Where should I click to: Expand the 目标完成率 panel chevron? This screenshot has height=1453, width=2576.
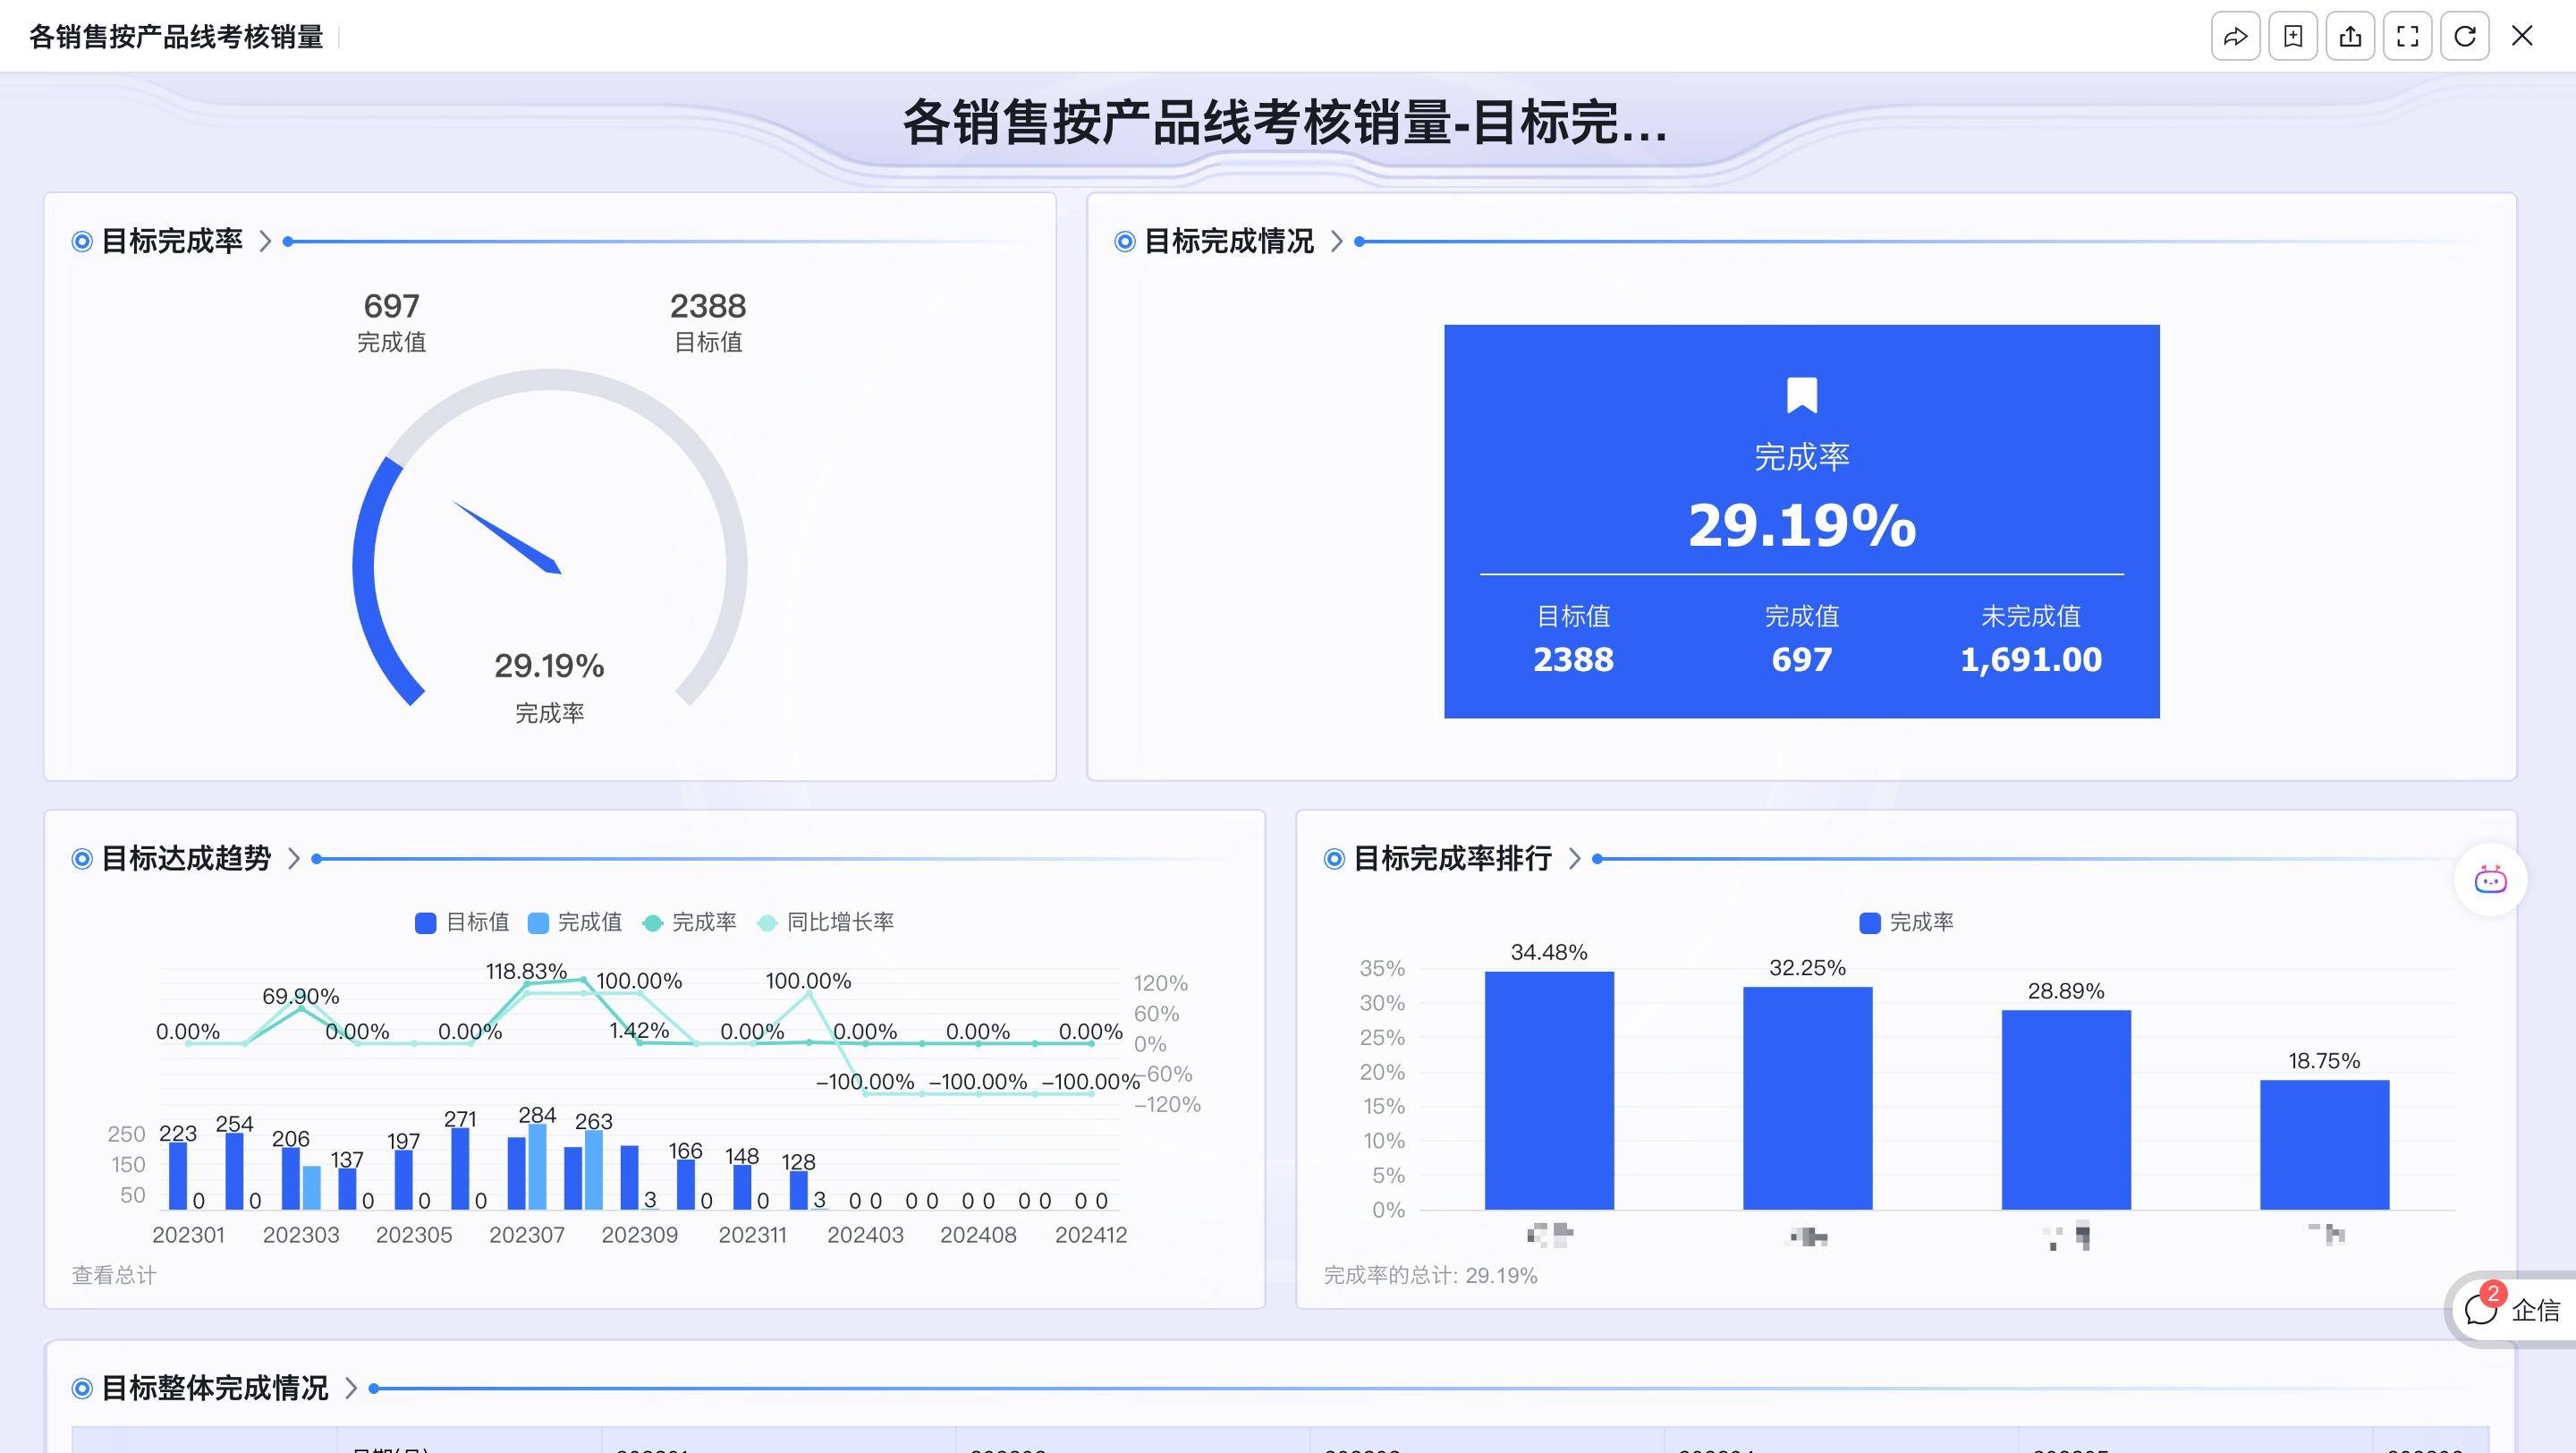click(x=265, y=241)
